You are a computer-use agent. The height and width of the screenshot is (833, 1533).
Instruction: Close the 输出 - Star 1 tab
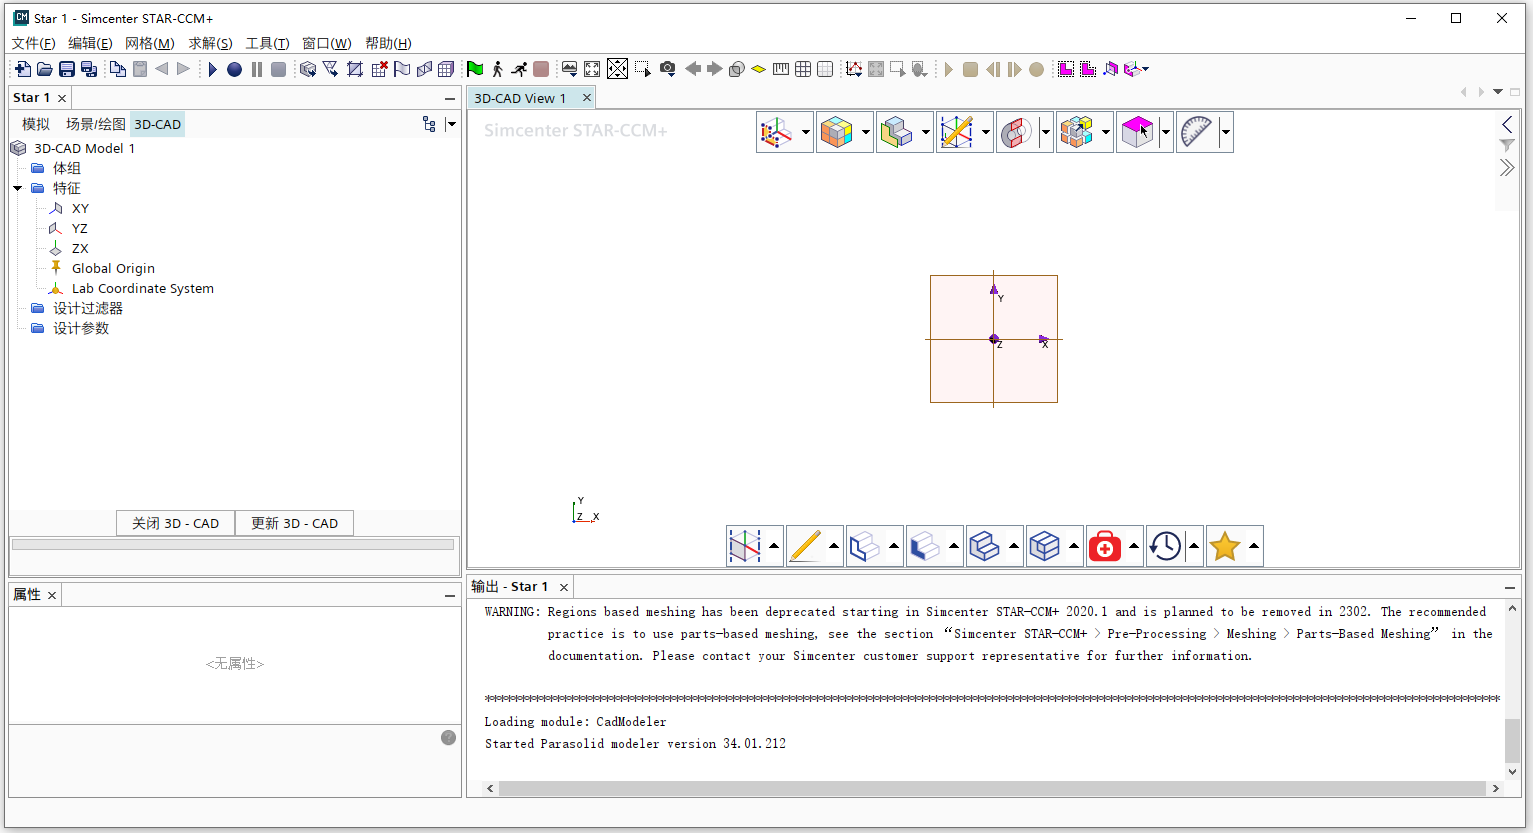tap(564, 587)
